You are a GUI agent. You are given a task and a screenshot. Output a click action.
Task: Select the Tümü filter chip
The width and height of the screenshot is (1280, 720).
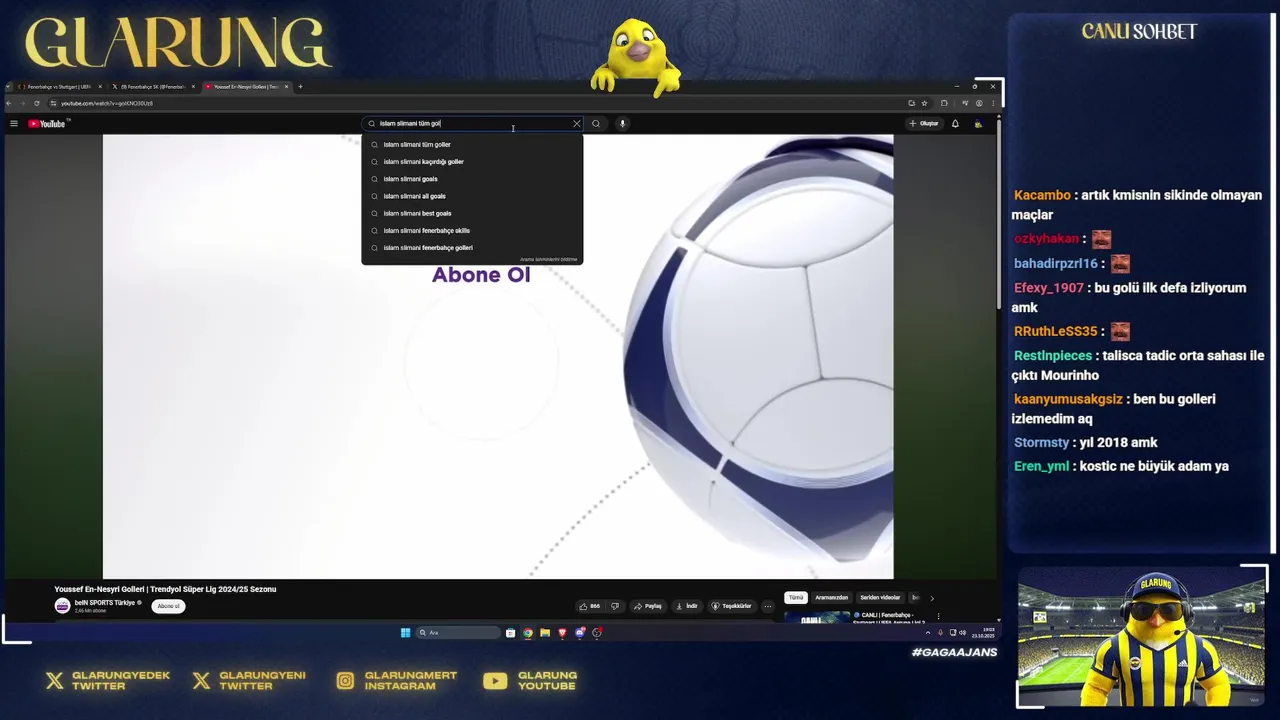[796, 598]
